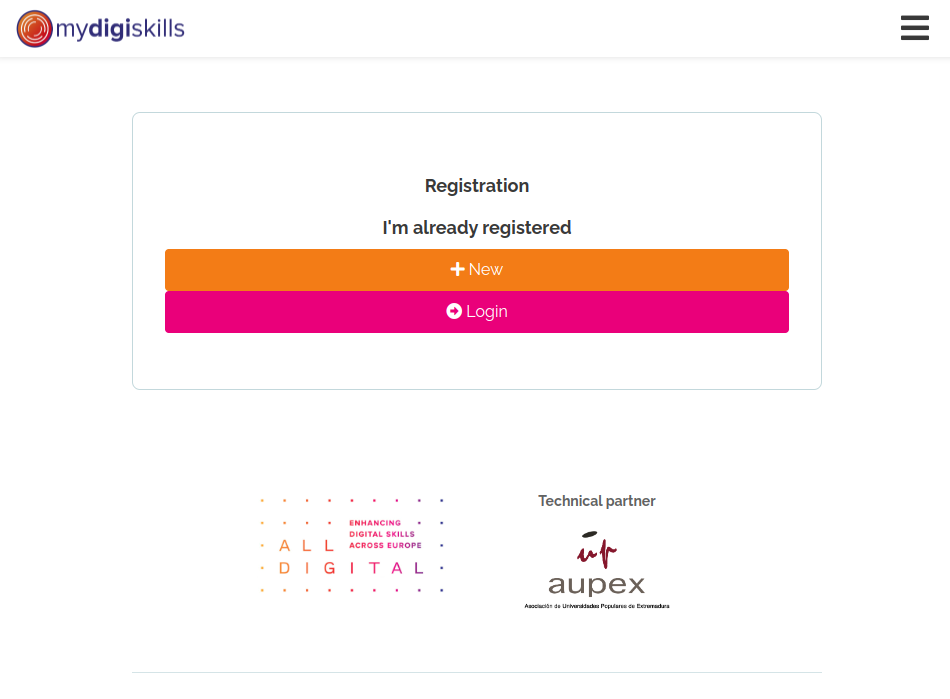Click the Registration heading
The width and height of the screenshot is (950, 699).
477,186
